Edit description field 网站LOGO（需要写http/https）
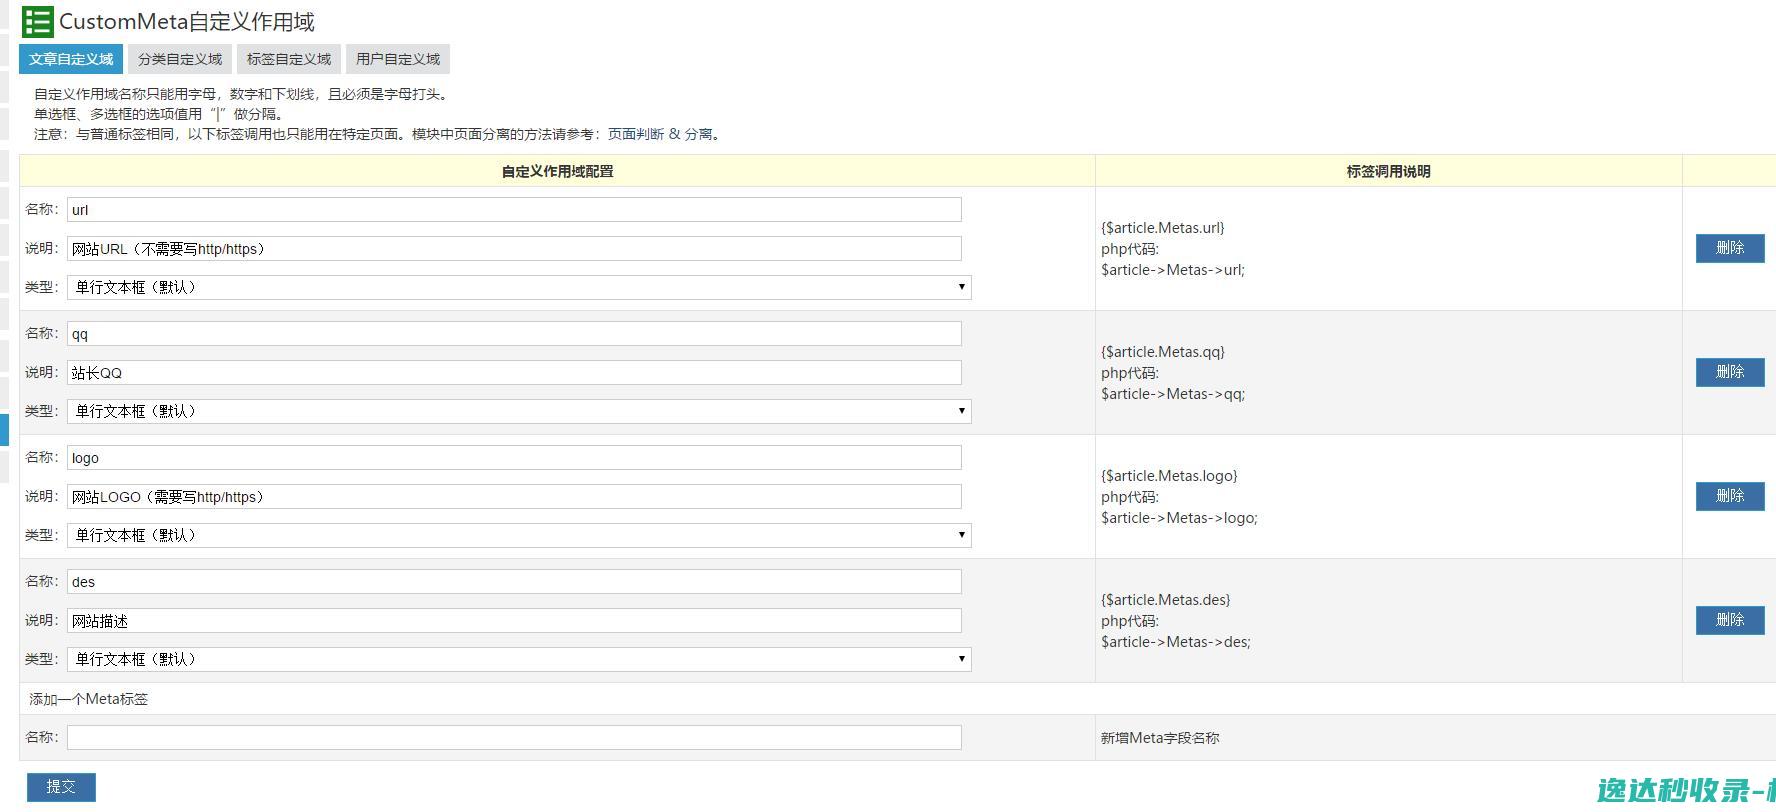Viewport: 1776px width, 812px height. tap(514, 496)
